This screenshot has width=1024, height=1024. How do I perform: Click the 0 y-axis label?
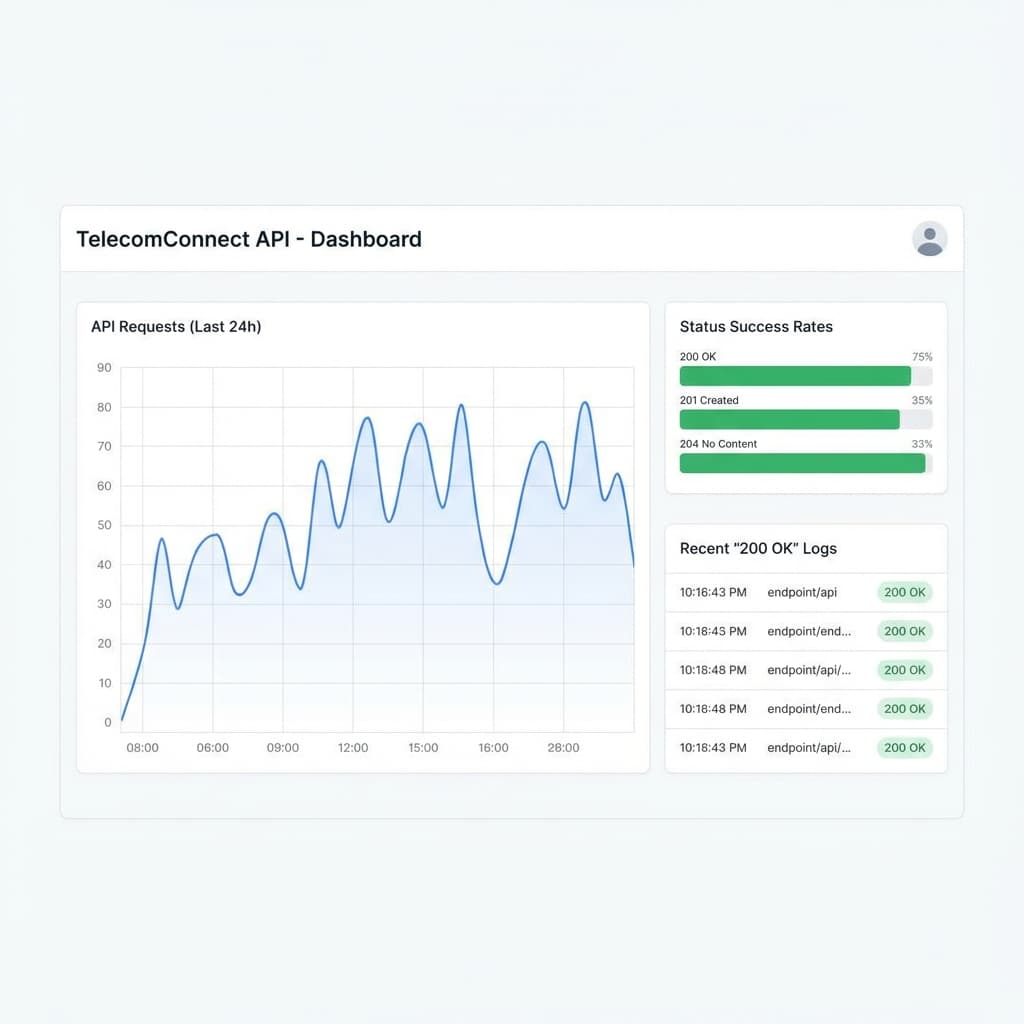pyautogui.click(x=108, y=722)
